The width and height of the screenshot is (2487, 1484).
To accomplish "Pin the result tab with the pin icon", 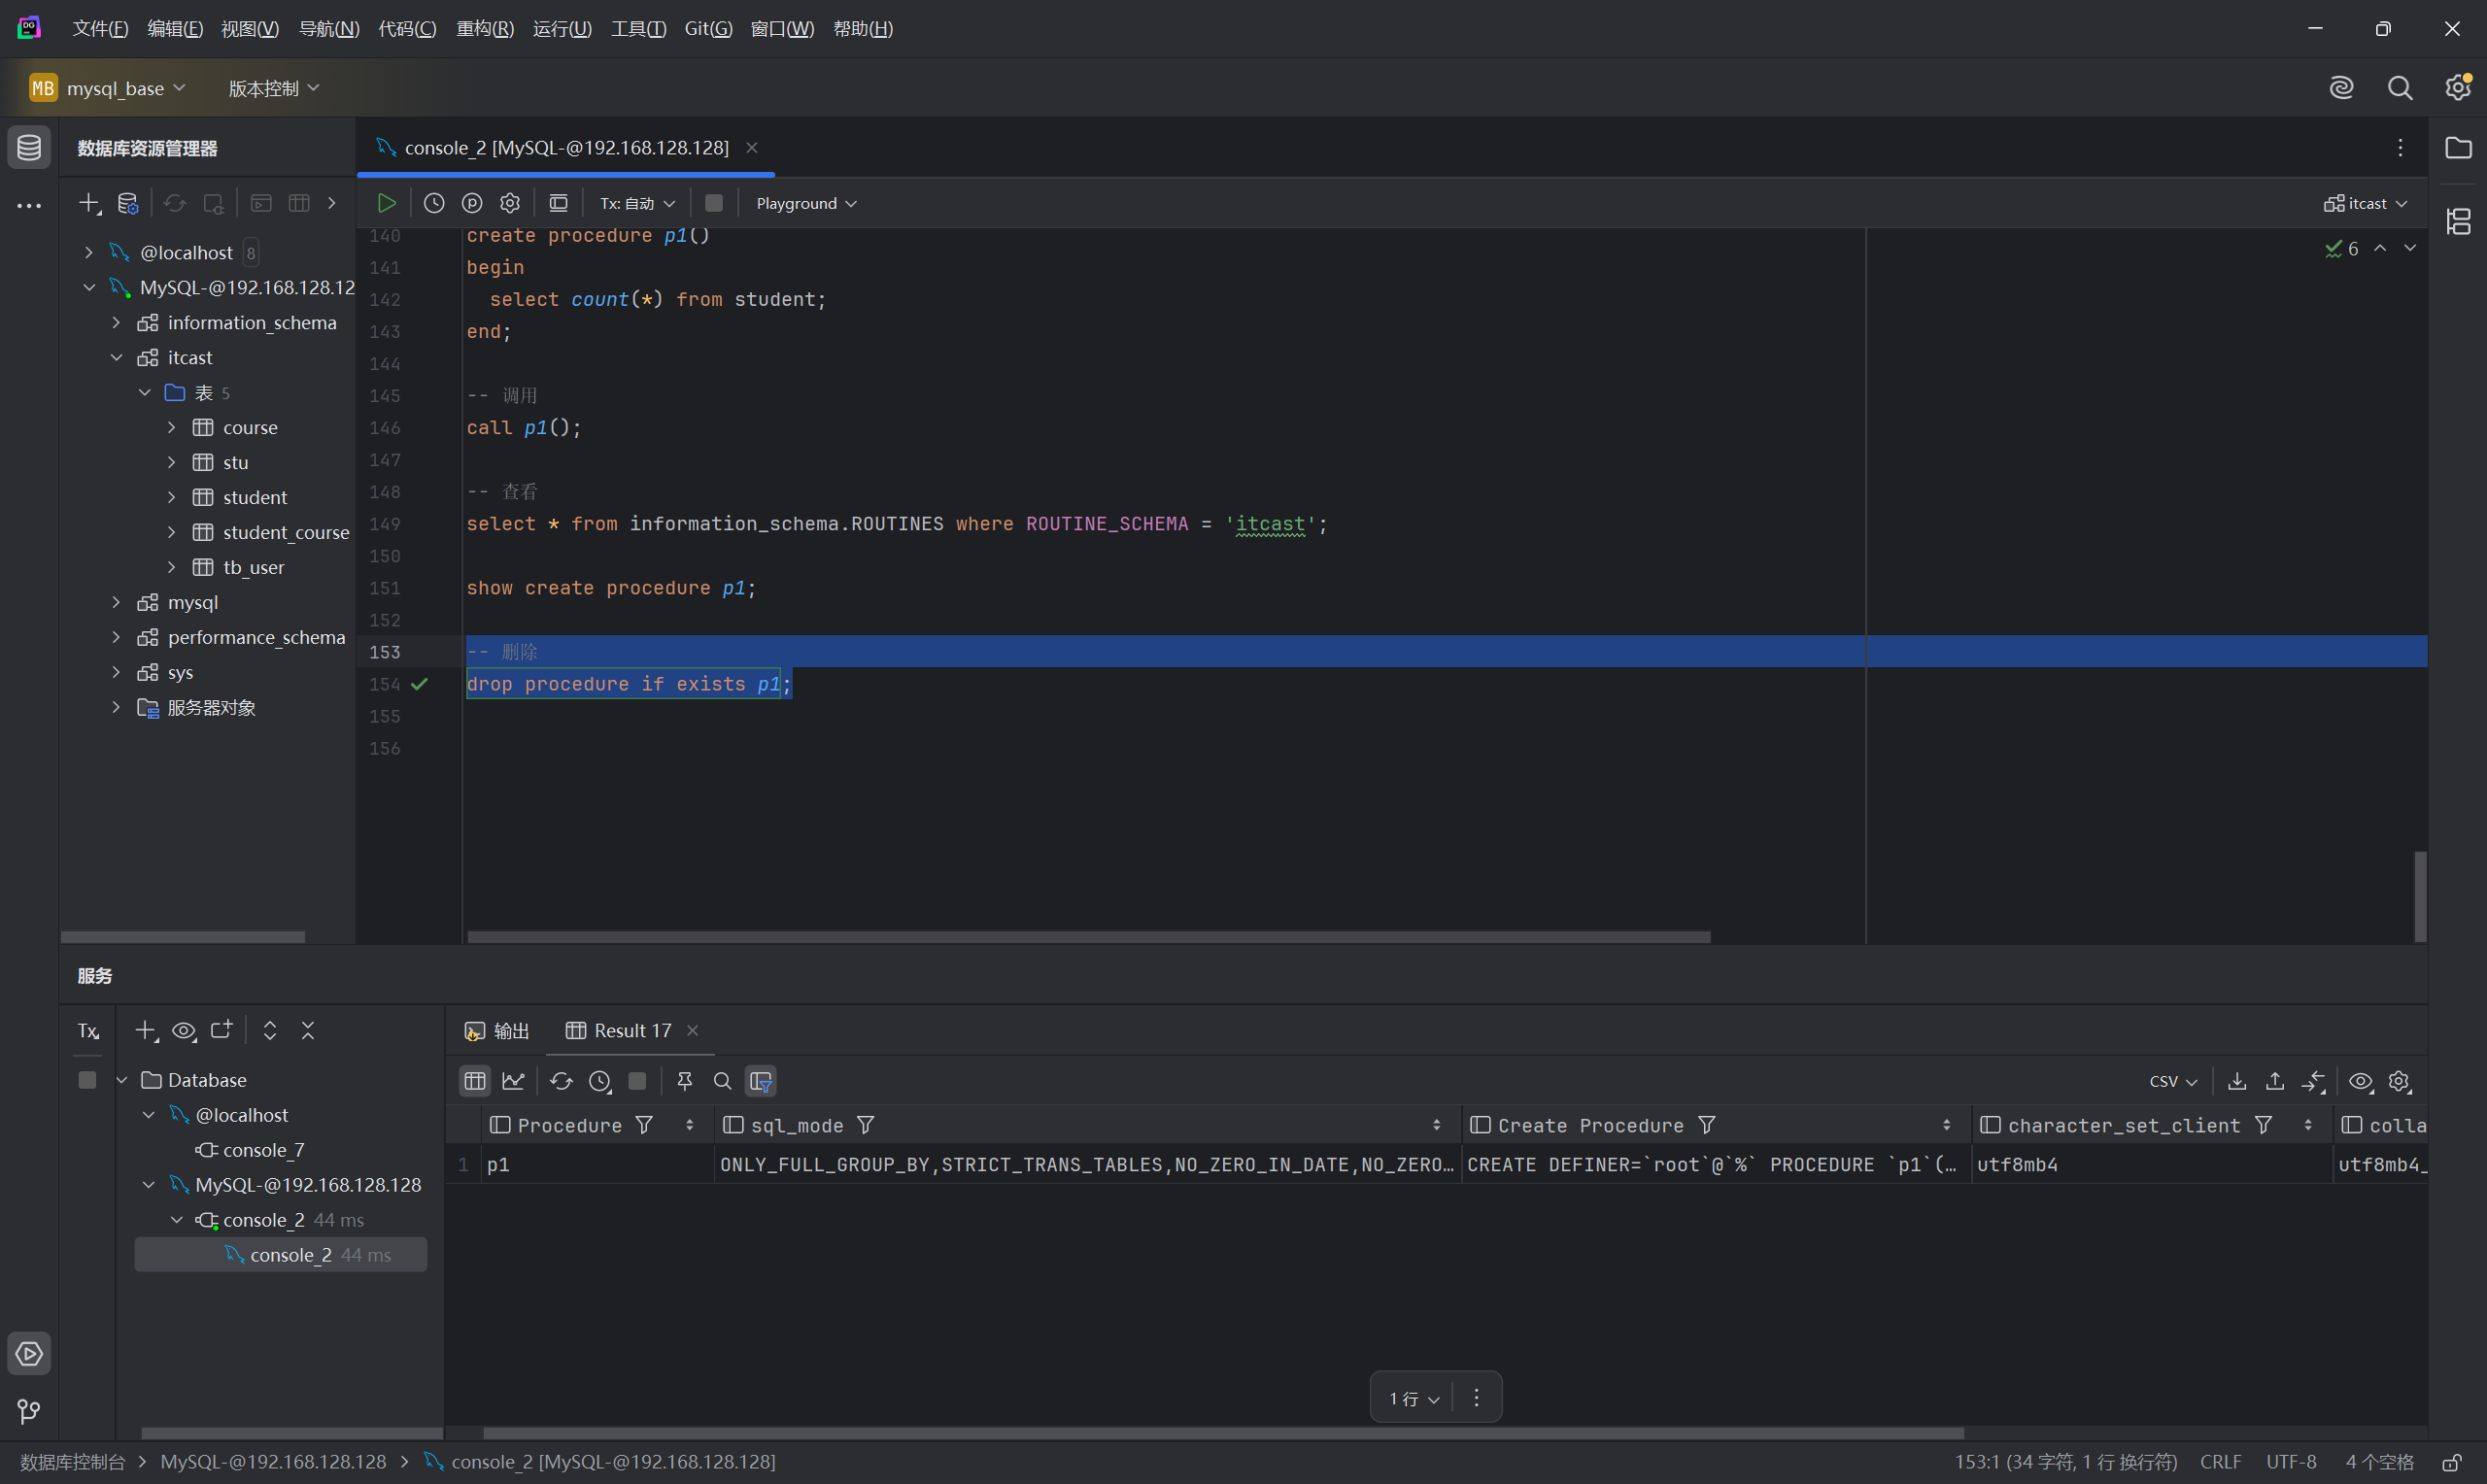I will 684,1081.
